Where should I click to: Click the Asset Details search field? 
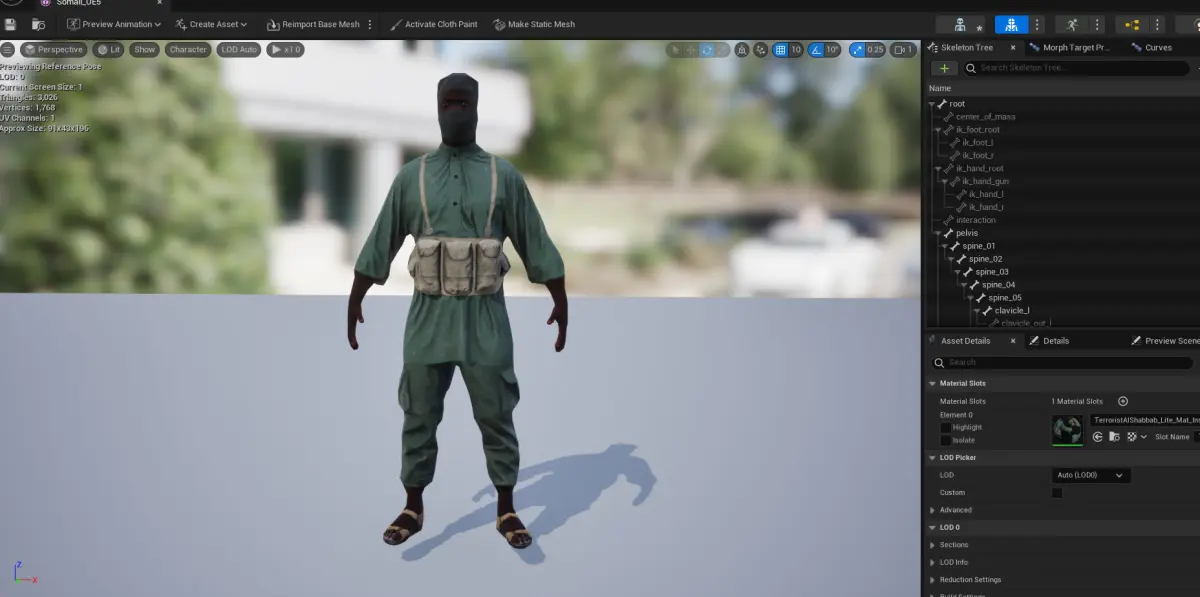1064,362
